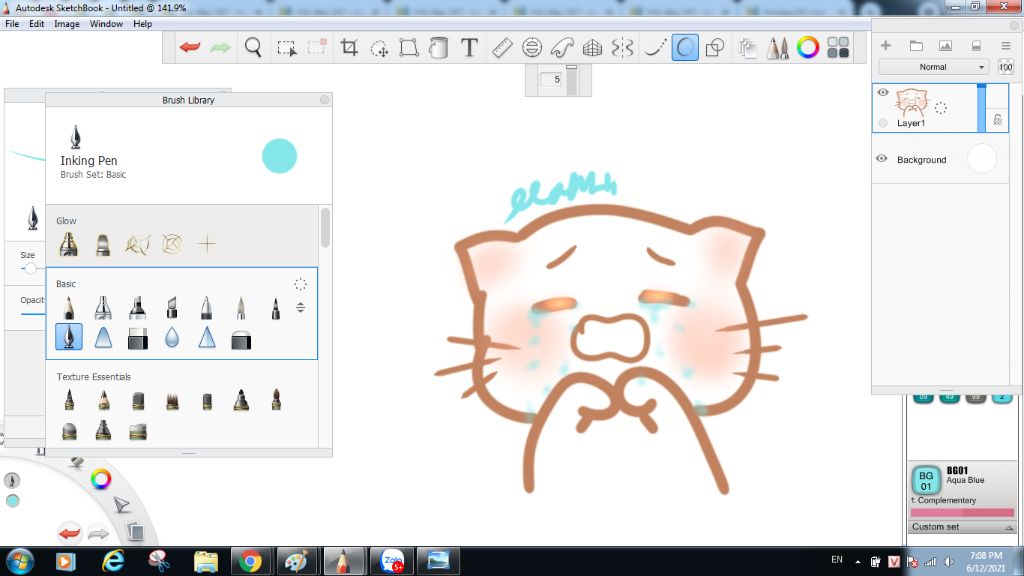Select the Airbrush in Basic set
1024x576 pixels.
tap(103, 308)
